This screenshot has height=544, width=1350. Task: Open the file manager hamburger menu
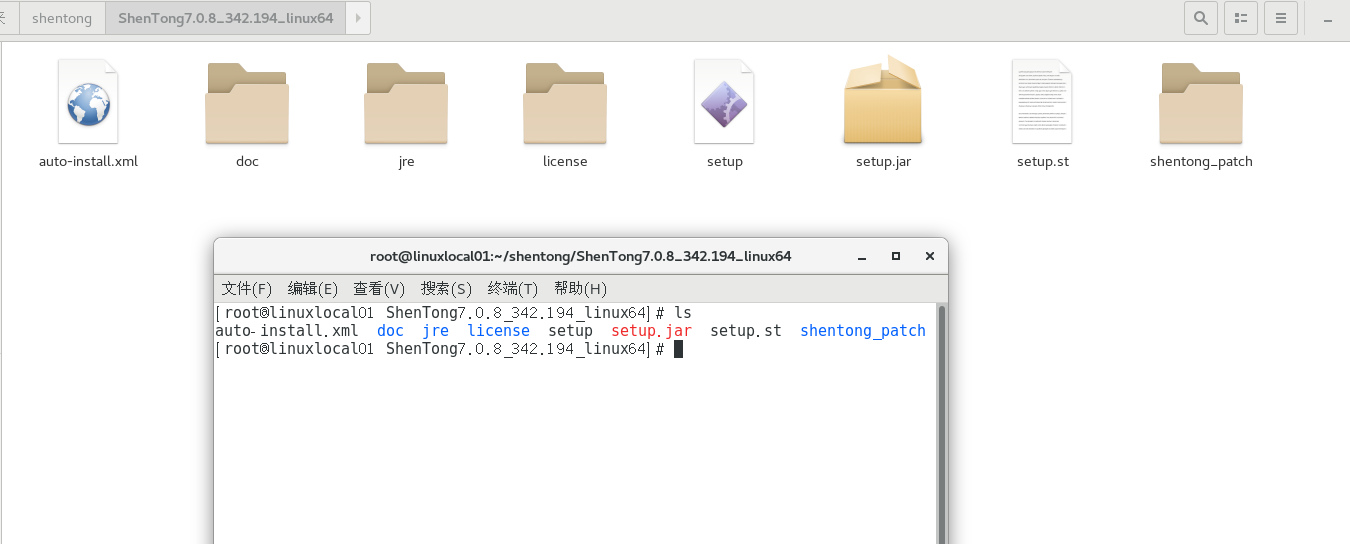pyautogui.click(x=1281, y=17)
